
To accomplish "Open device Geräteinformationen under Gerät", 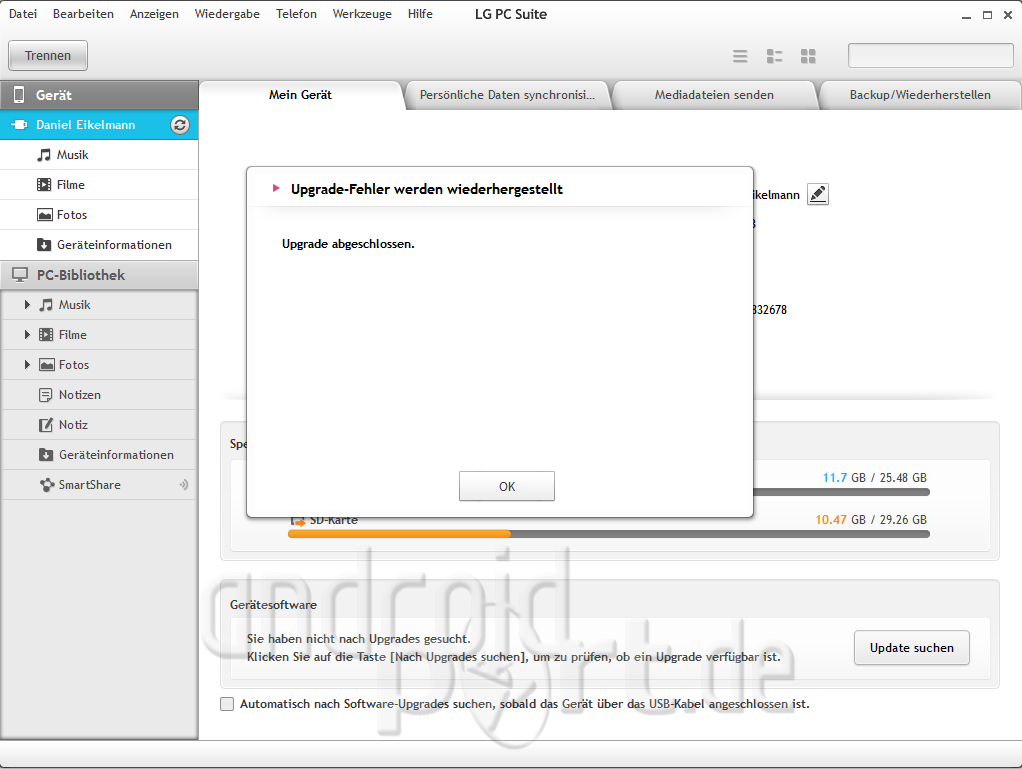I will click(114, 245).
